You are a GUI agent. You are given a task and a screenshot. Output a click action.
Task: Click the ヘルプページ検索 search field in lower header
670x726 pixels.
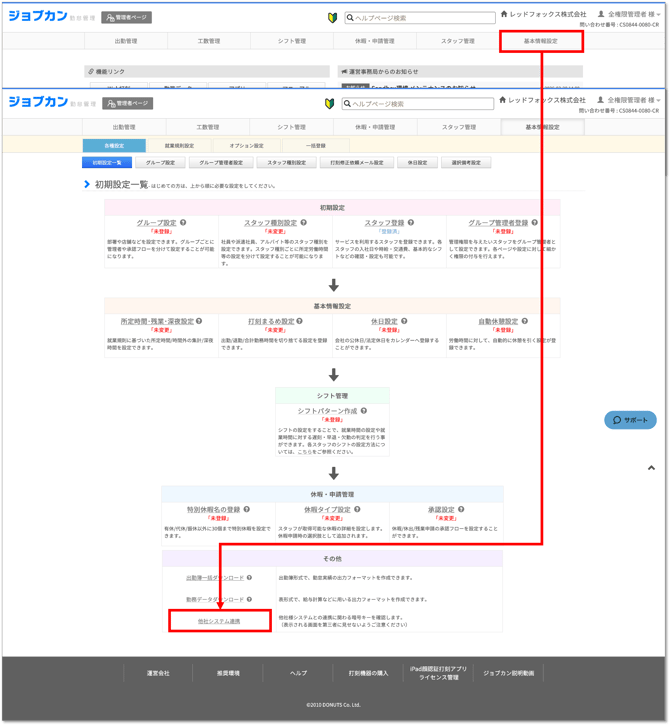(421, 104)
